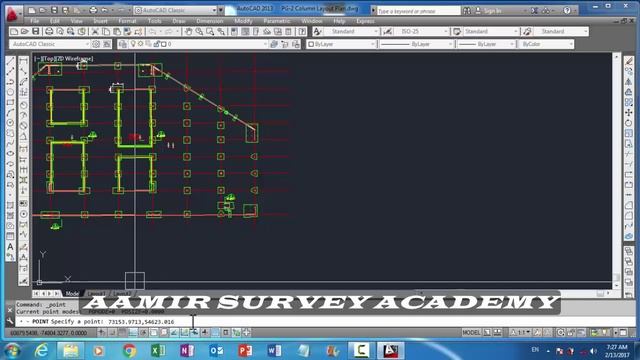Open the Text Style Standard dropdown

352,31
